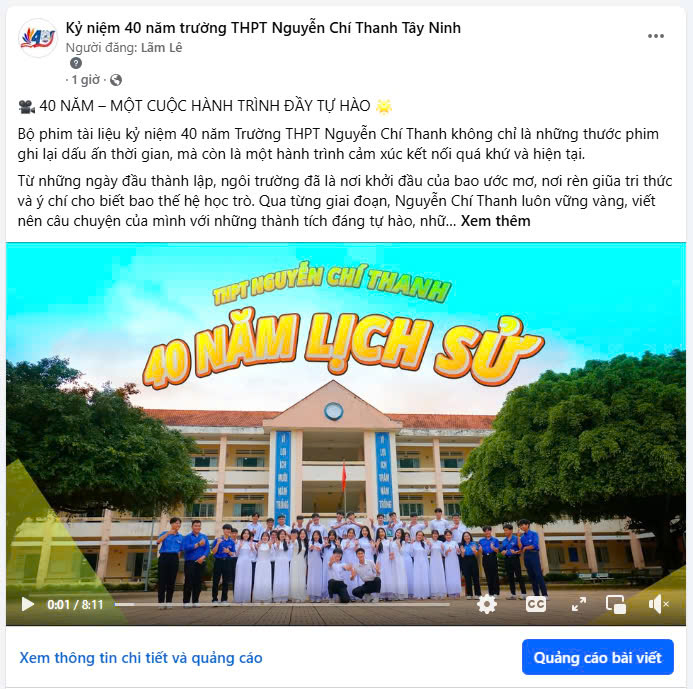This screenshot has height=689, width=693.
Task: Play the video
Action: 27,604
